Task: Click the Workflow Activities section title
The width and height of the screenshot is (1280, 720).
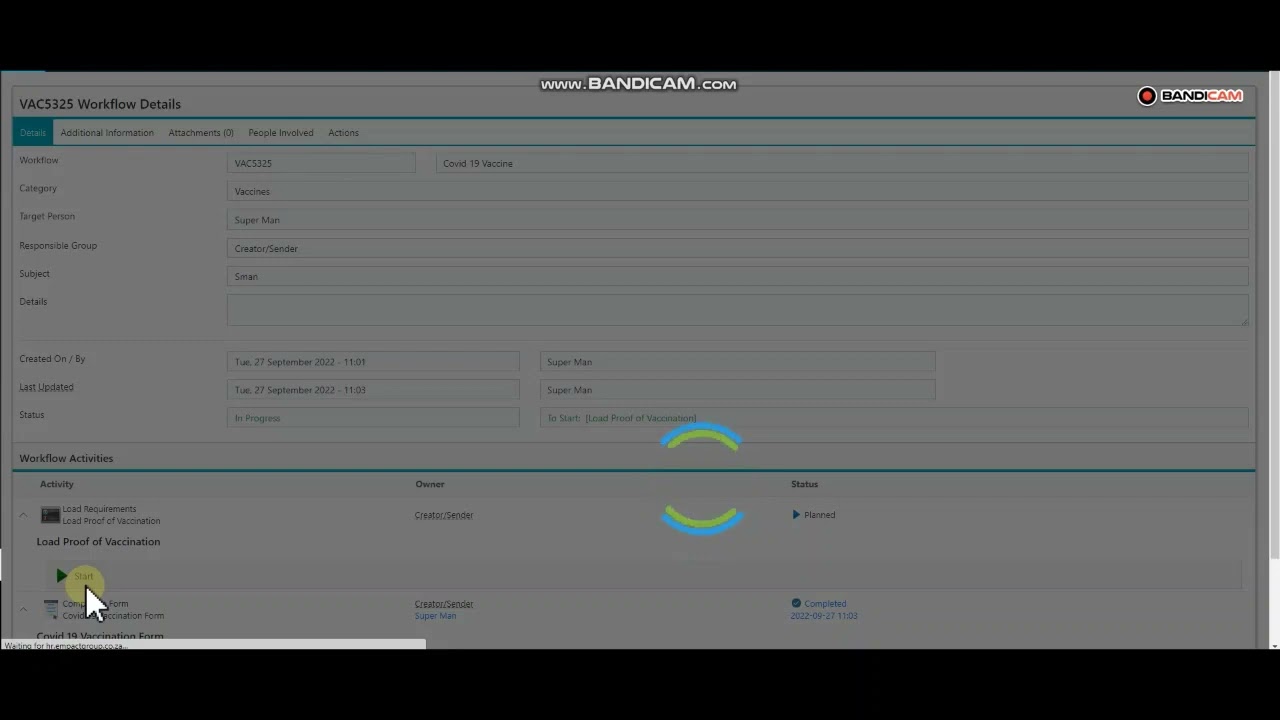Action: click(66, 458)
